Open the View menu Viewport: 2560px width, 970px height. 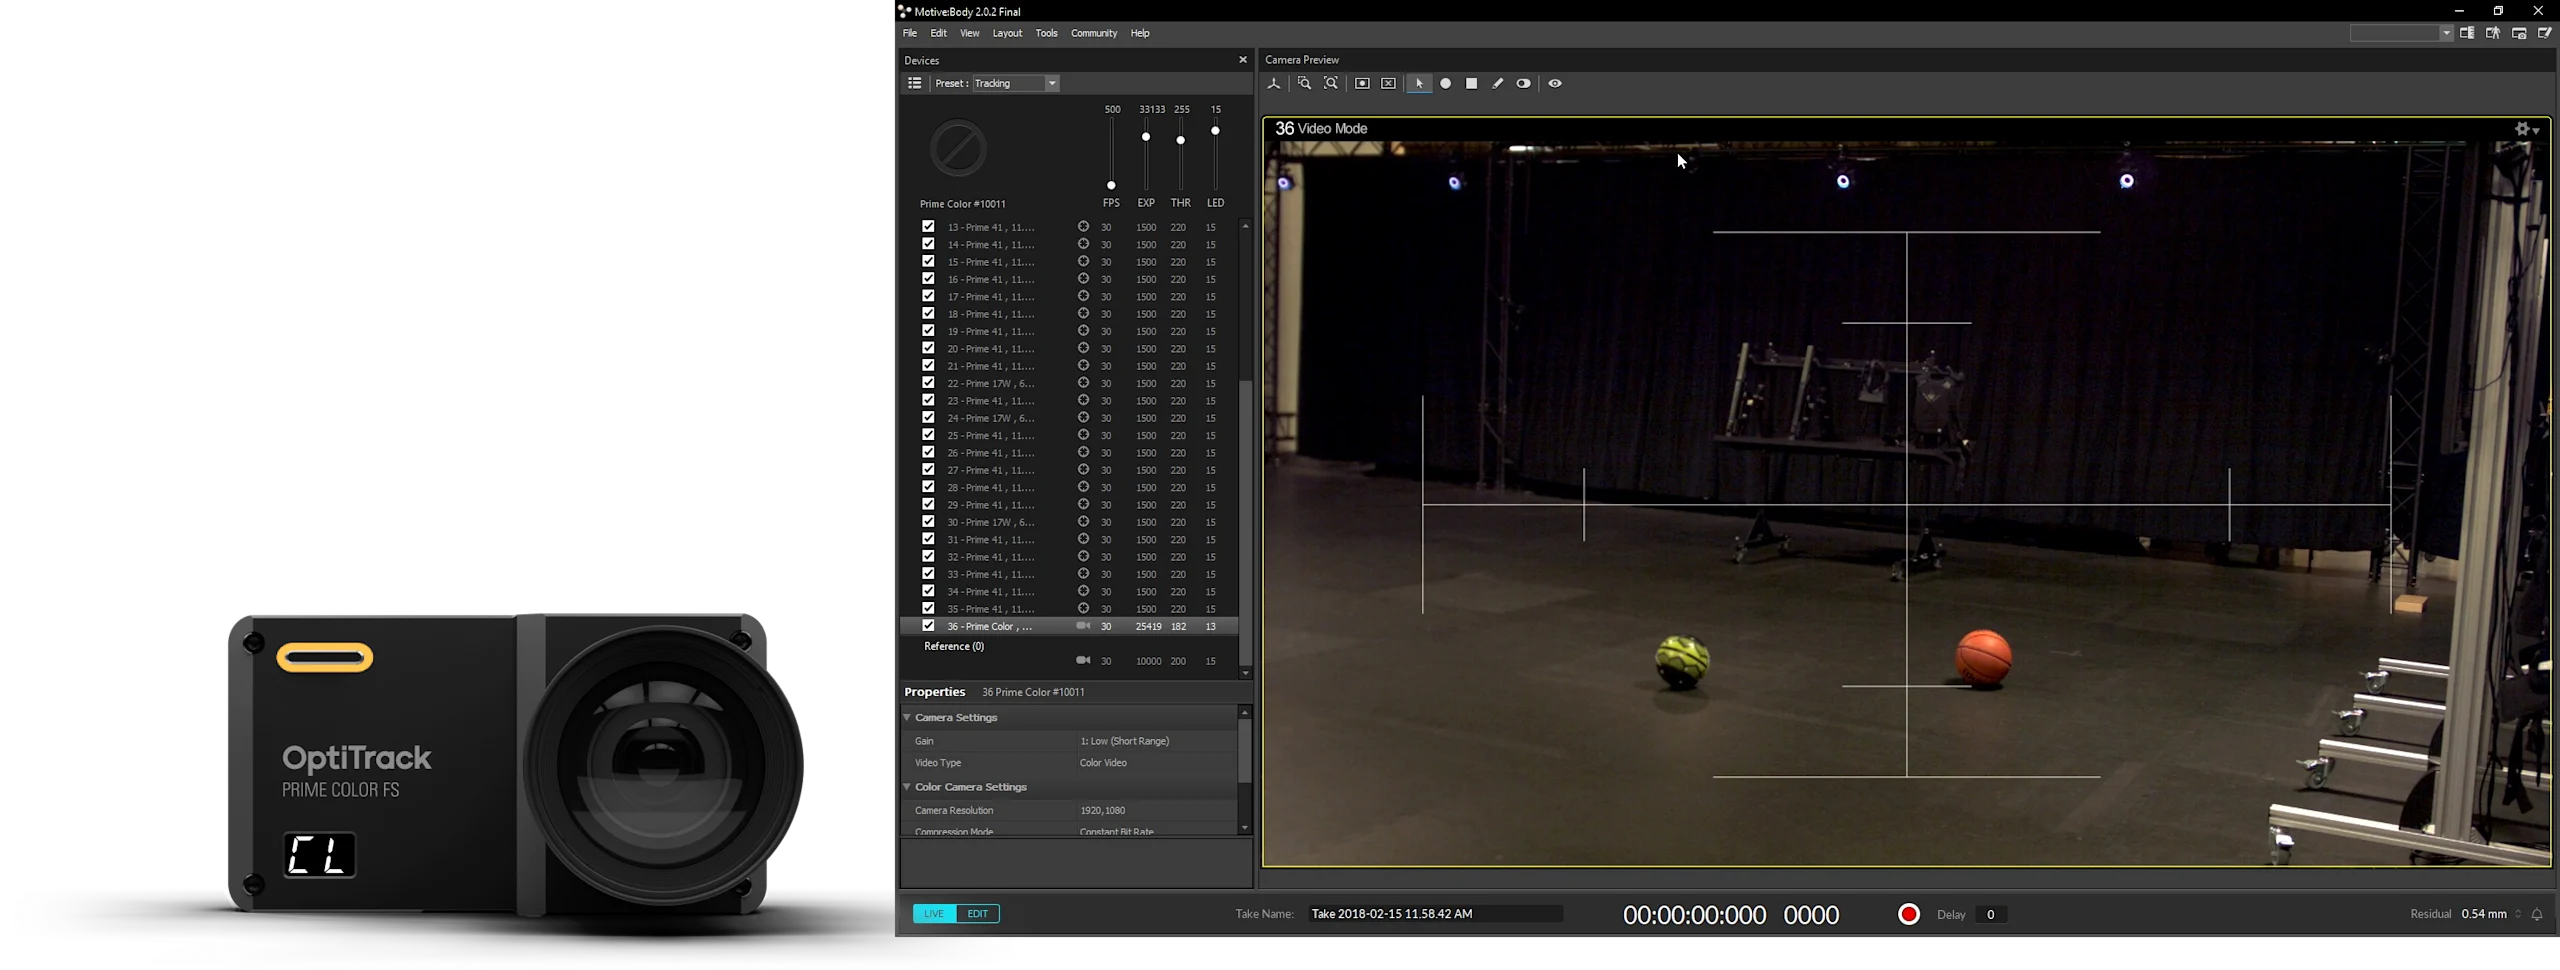coord(969,33)
